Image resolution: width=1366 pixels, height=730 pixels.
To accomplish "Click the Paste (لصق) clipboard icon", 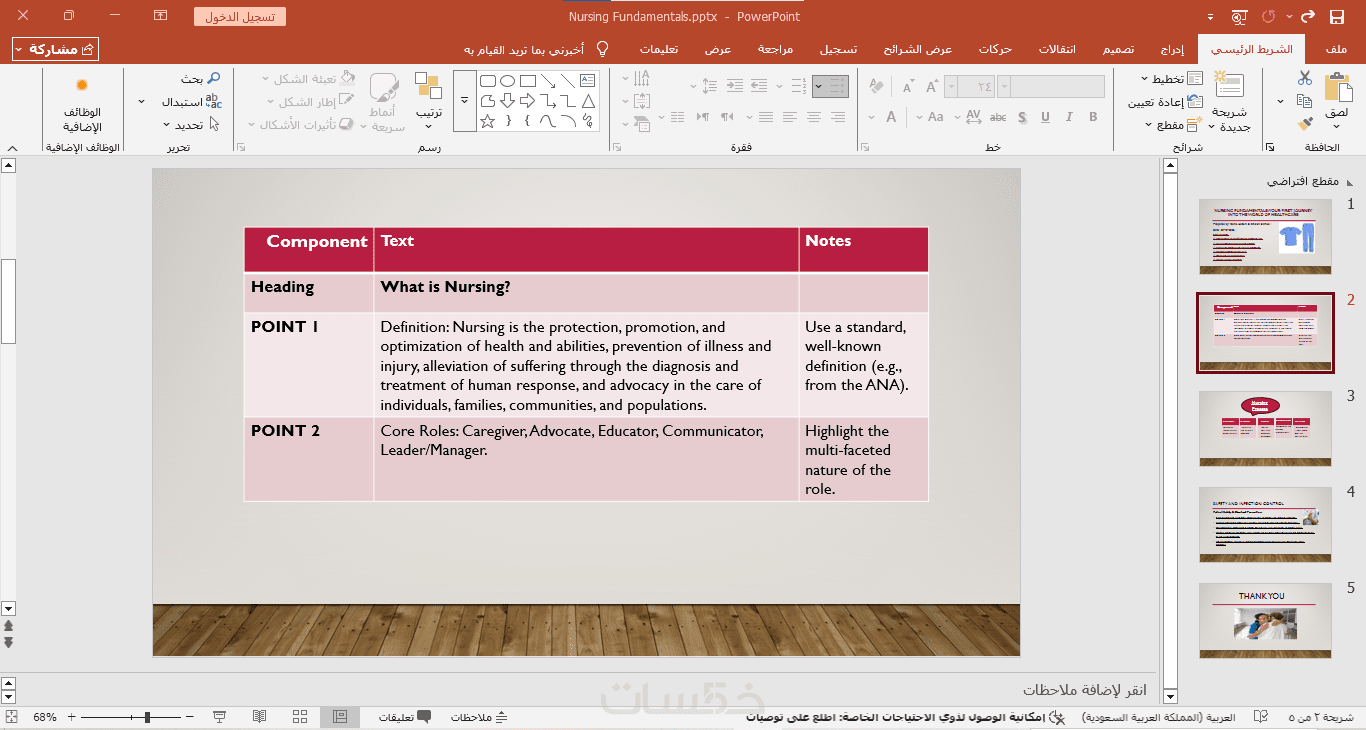I will pos(1337,88).
